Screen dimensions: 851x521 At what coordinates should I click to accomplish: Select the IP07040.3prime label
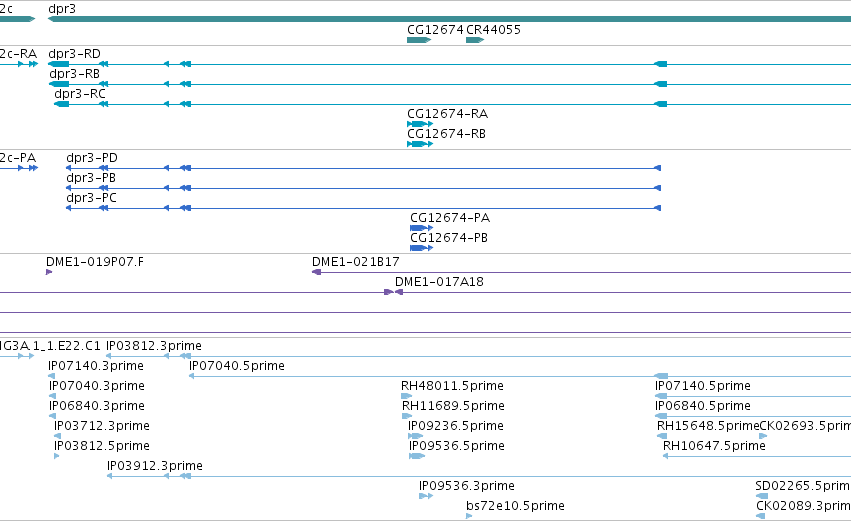[97, 386]
